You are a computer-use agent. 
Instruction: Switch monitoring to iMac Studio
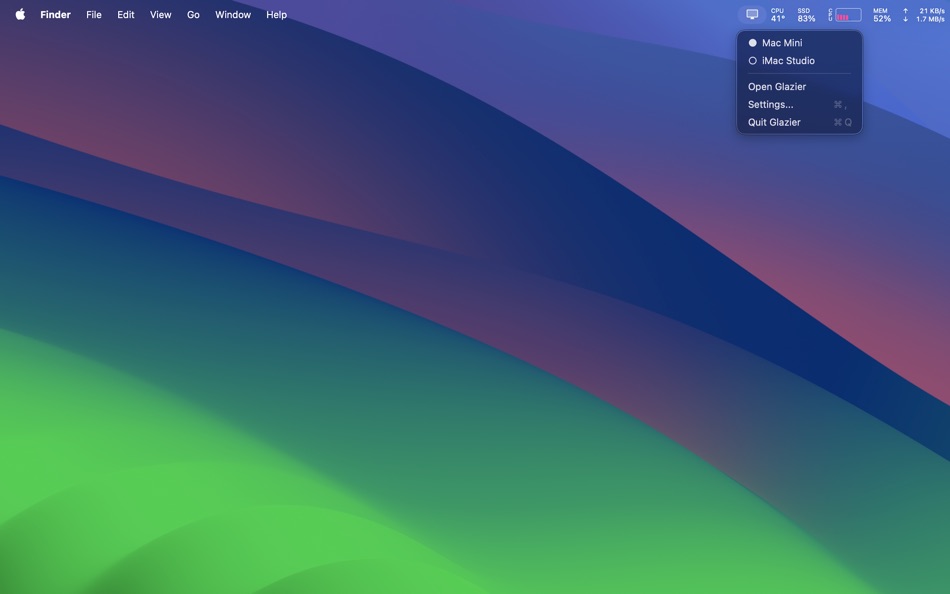788,60
